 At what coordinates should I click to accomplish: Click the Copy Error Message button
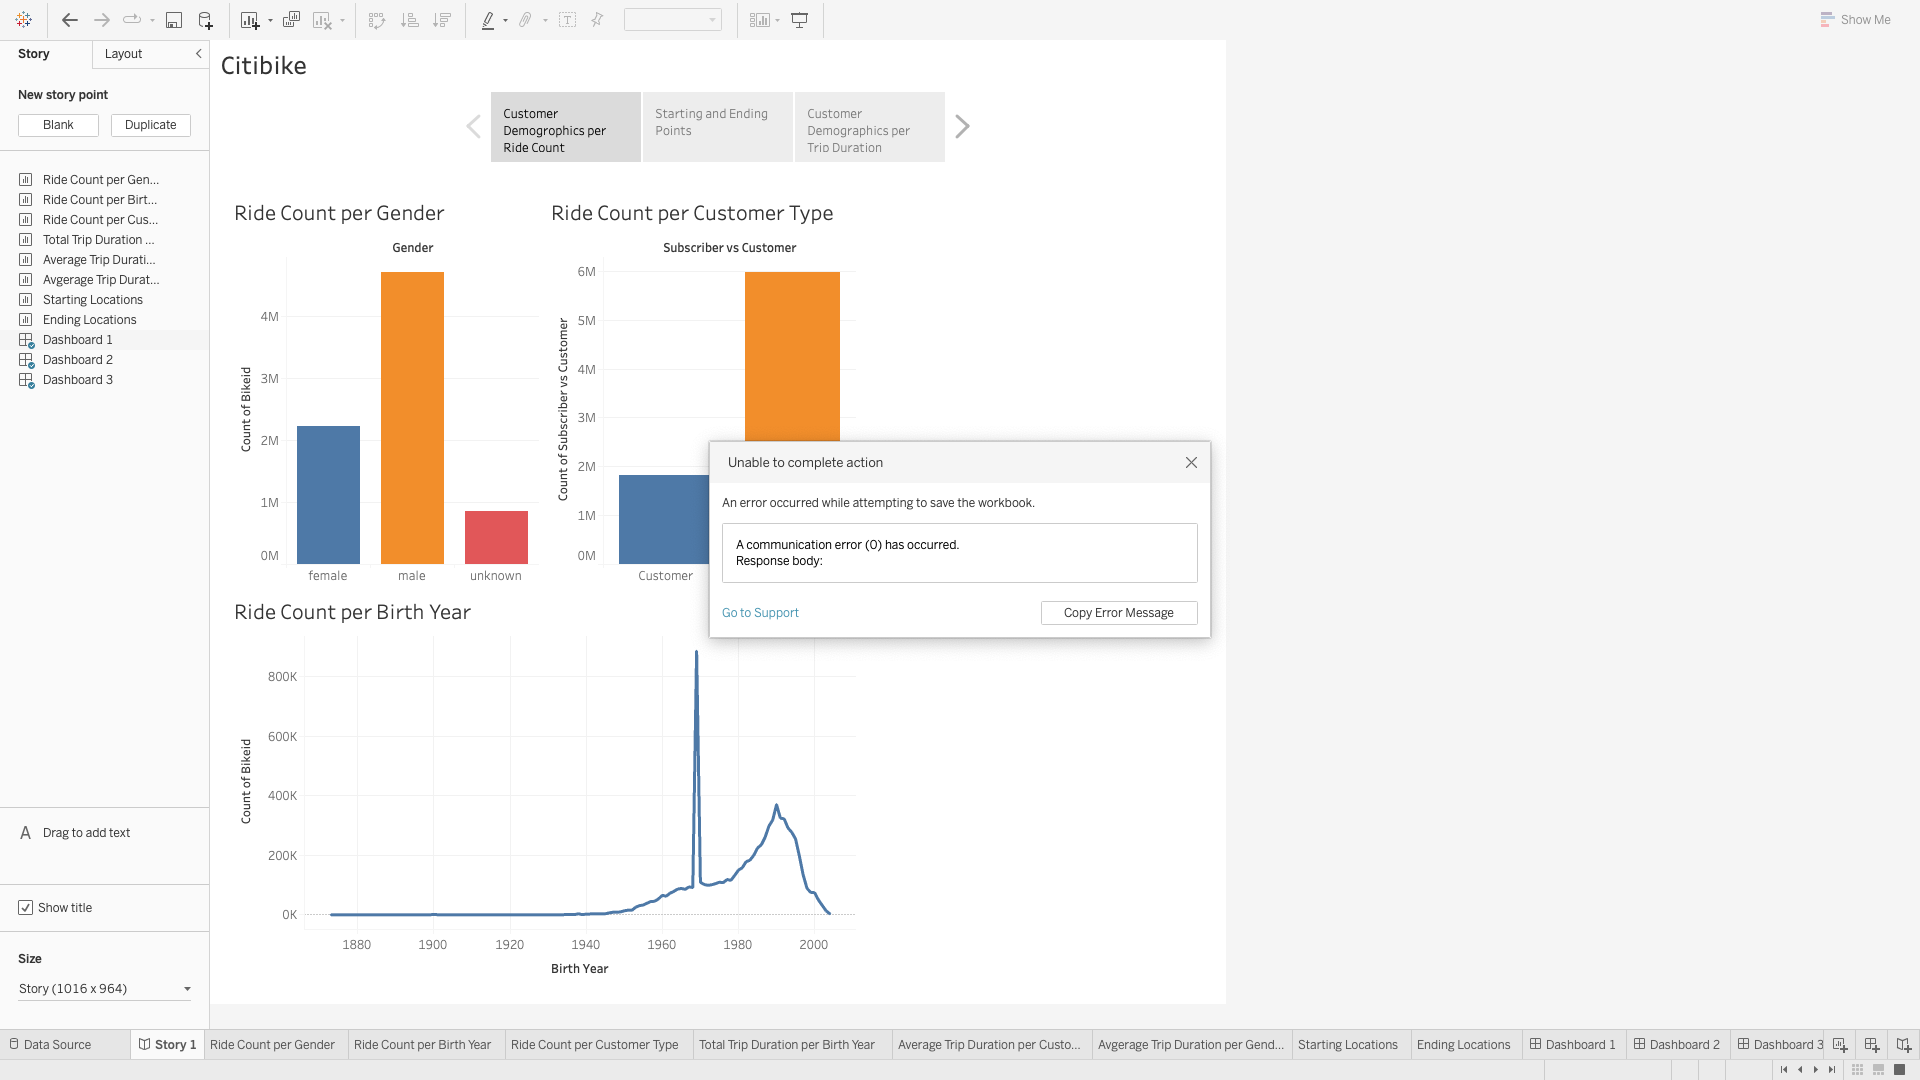tap(1118, 612)
